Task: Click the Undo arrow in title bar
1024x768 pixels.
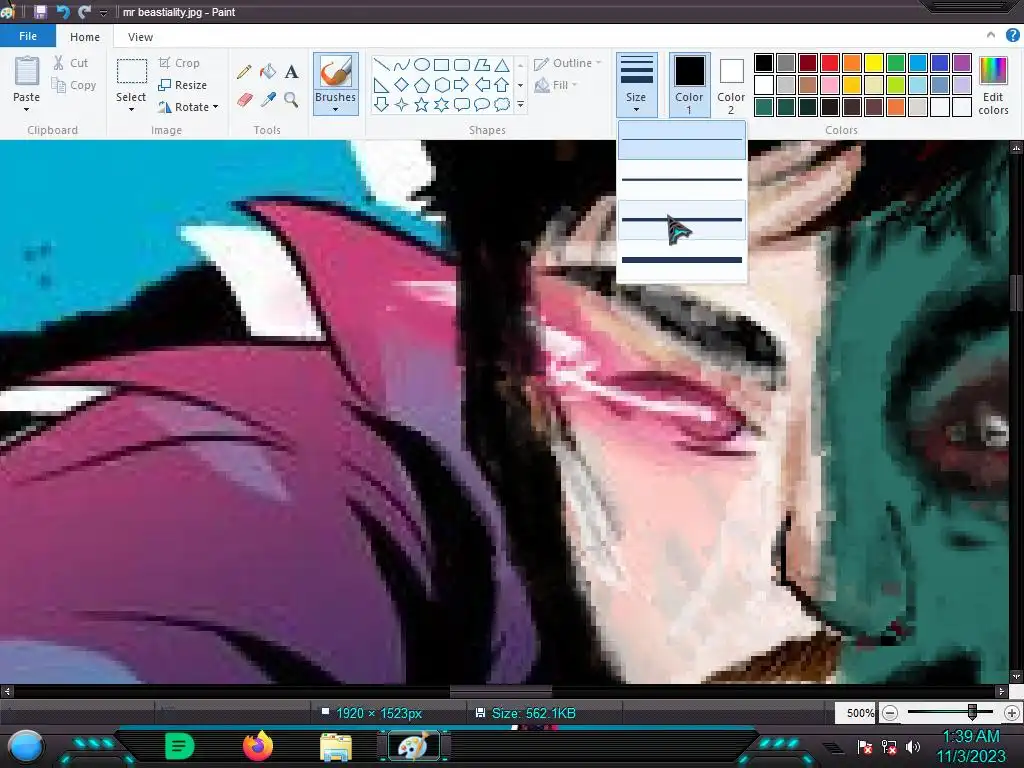Action: pos(63,12)
